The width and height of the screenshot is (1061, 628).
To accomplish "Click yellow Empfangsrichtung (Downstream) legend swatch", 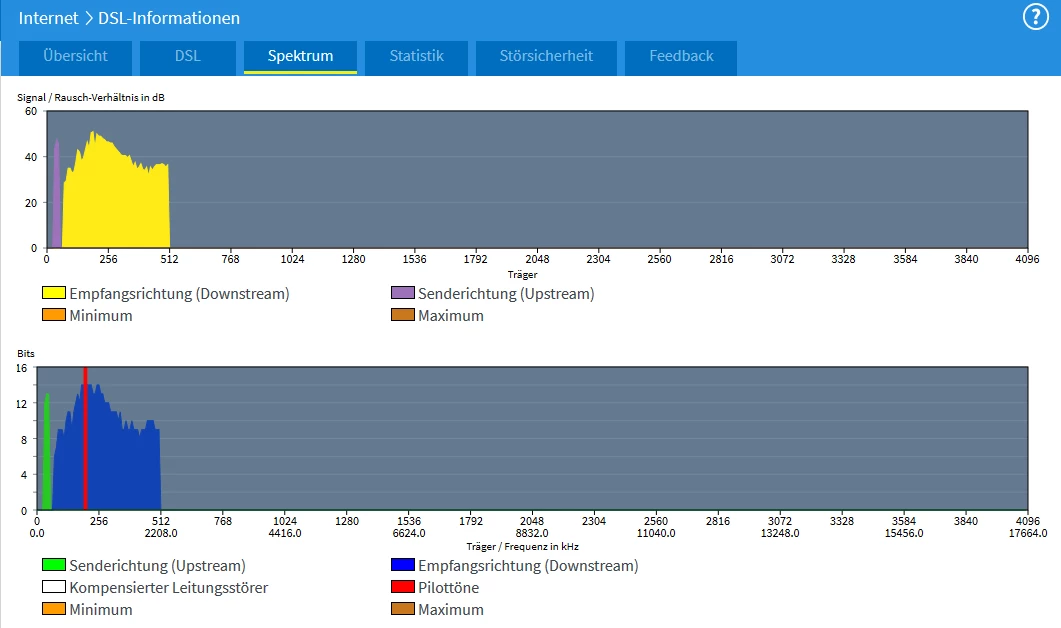I will tap(53, 294).
